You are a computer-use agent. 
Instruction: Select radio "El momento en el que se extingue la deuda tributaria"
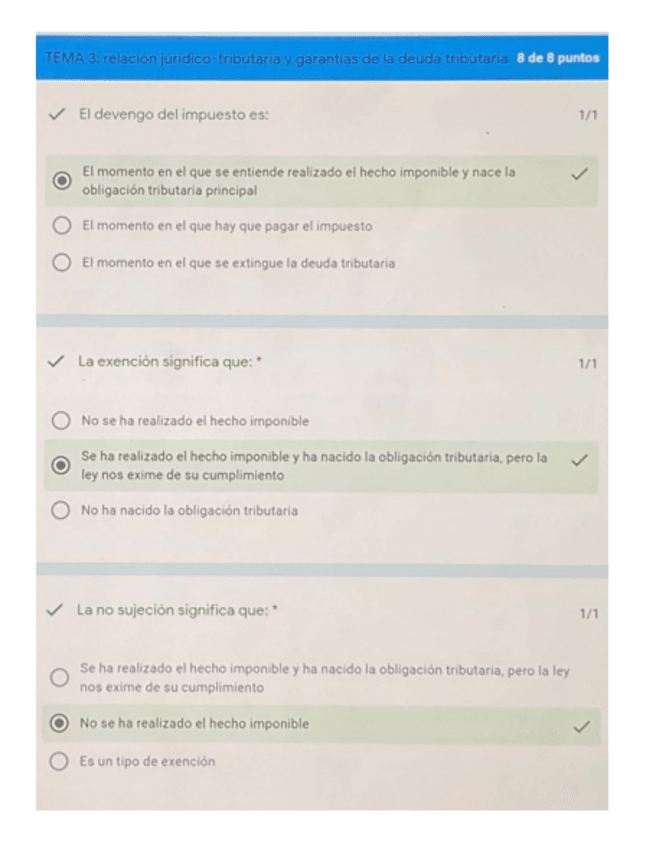click(62, 264)
